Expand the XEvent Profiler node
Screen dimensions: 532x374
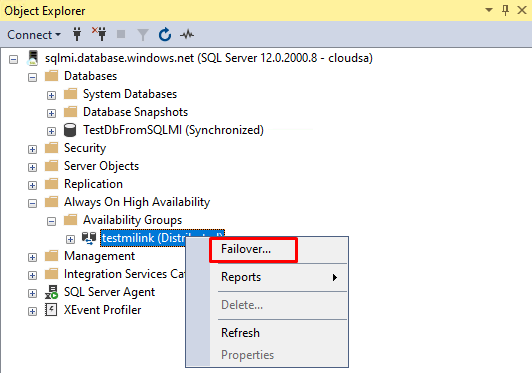[x=32, y=312]
